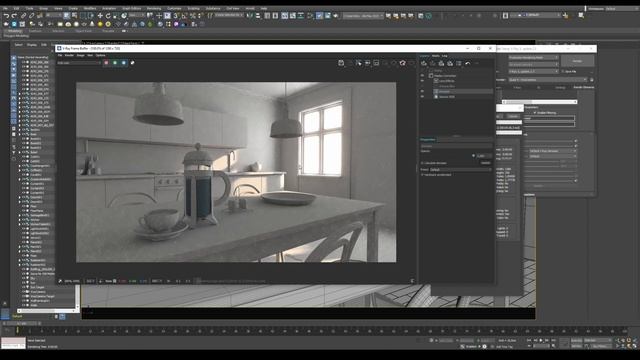The width and height of the screenshot is (640, 360).
Task: Switch to the Settings tab in Render Setup
Action: [x=560, y=87]
